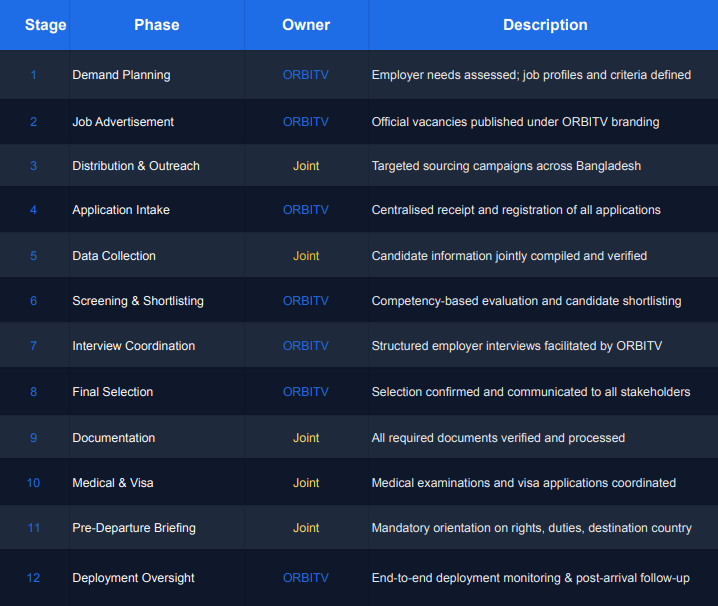Image resolution: width=718 pixels, height=606 pixels.
Task: Select stage number 11 cell
Action: 33,528
